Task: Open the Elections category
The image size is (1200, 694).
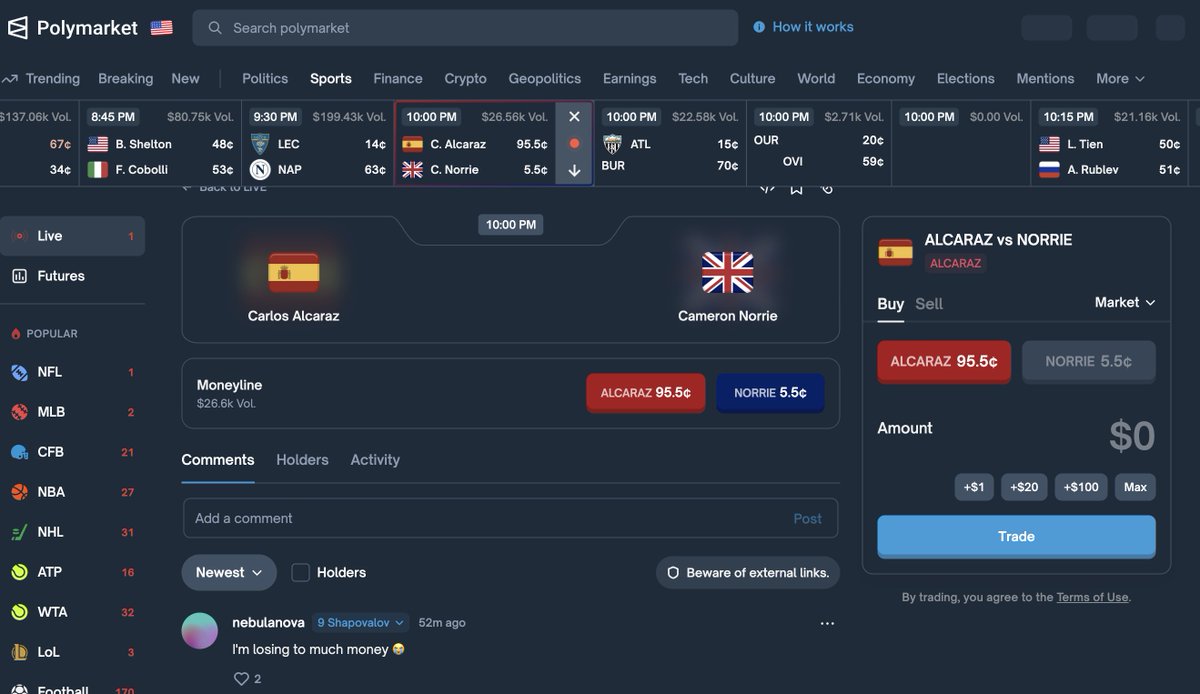Action: point(966,78)
